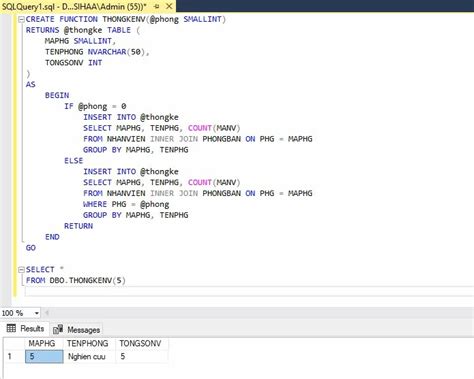Click the 'WHERE PHG = @phong' line
The height and width of the screenshot is (379, 474).
click(x=126, y=204)
